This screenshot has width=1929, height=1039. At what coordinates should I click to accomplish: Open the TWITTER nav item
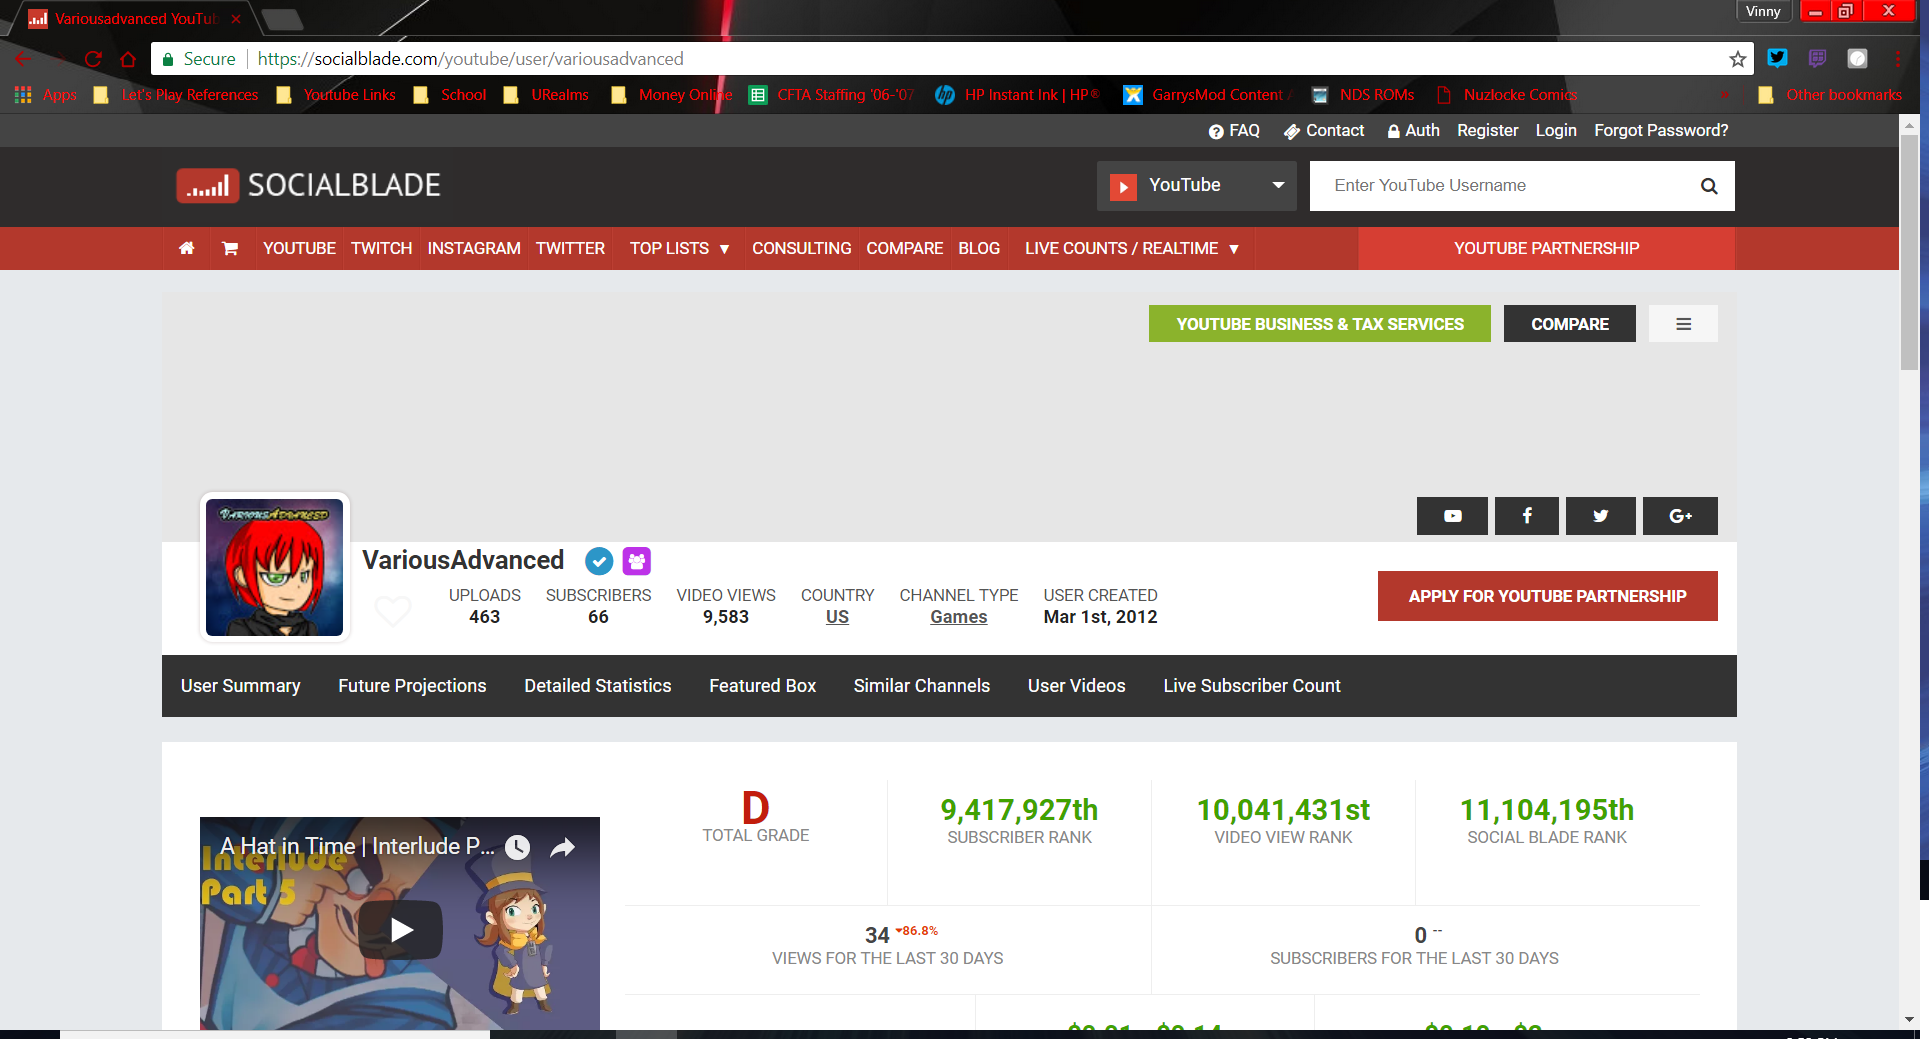click(570, 248)
